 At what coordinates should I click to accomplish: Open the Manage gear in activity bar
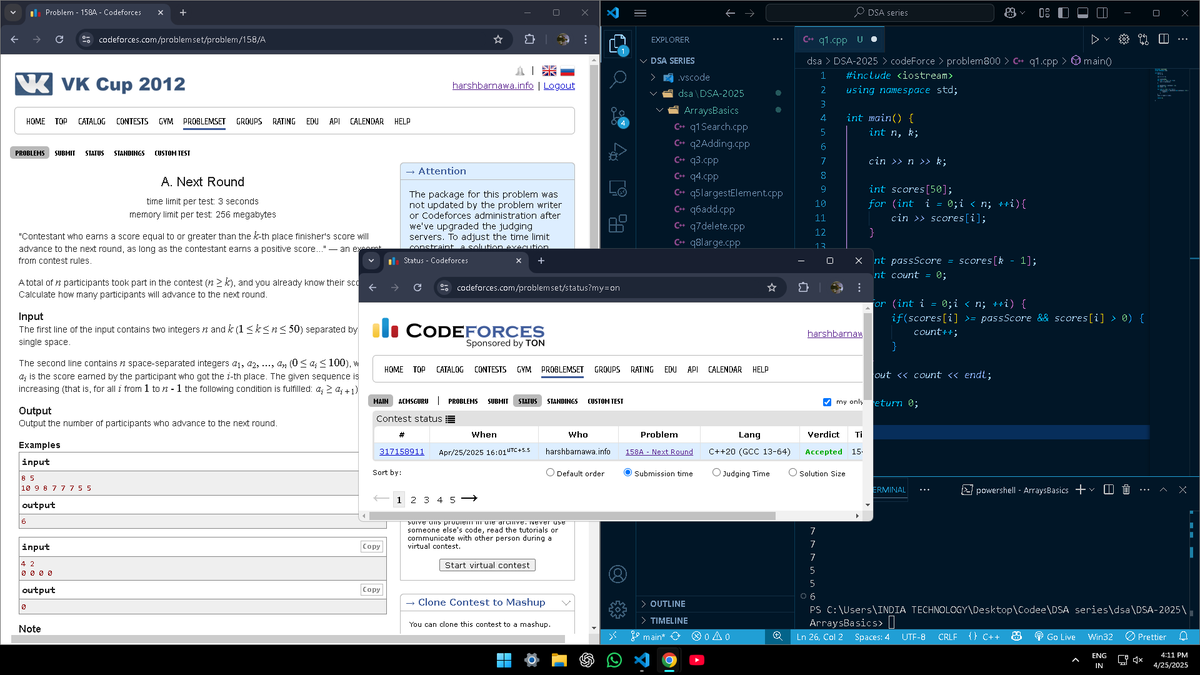pos(618,609)
